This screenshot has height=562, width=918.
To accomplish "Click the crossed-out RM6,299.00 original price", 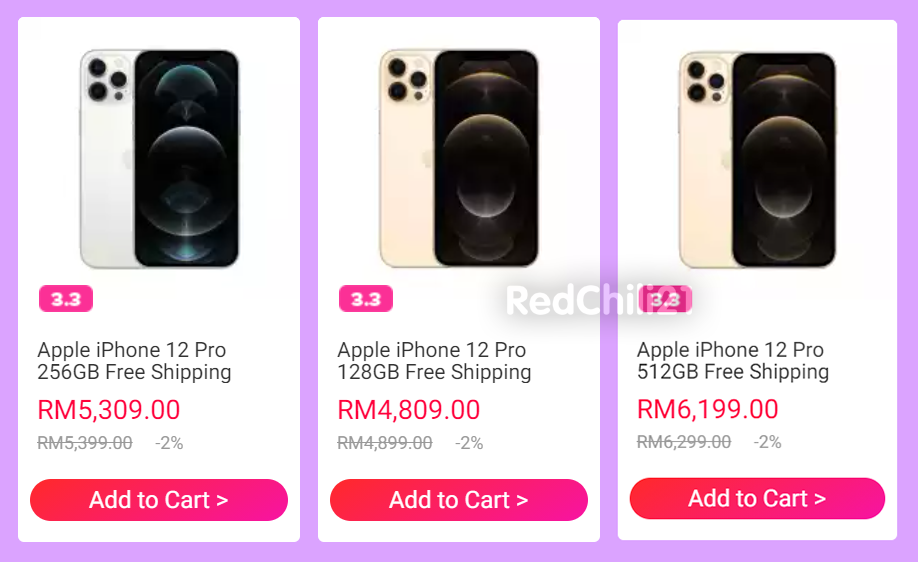I will (x=684, y=442).
